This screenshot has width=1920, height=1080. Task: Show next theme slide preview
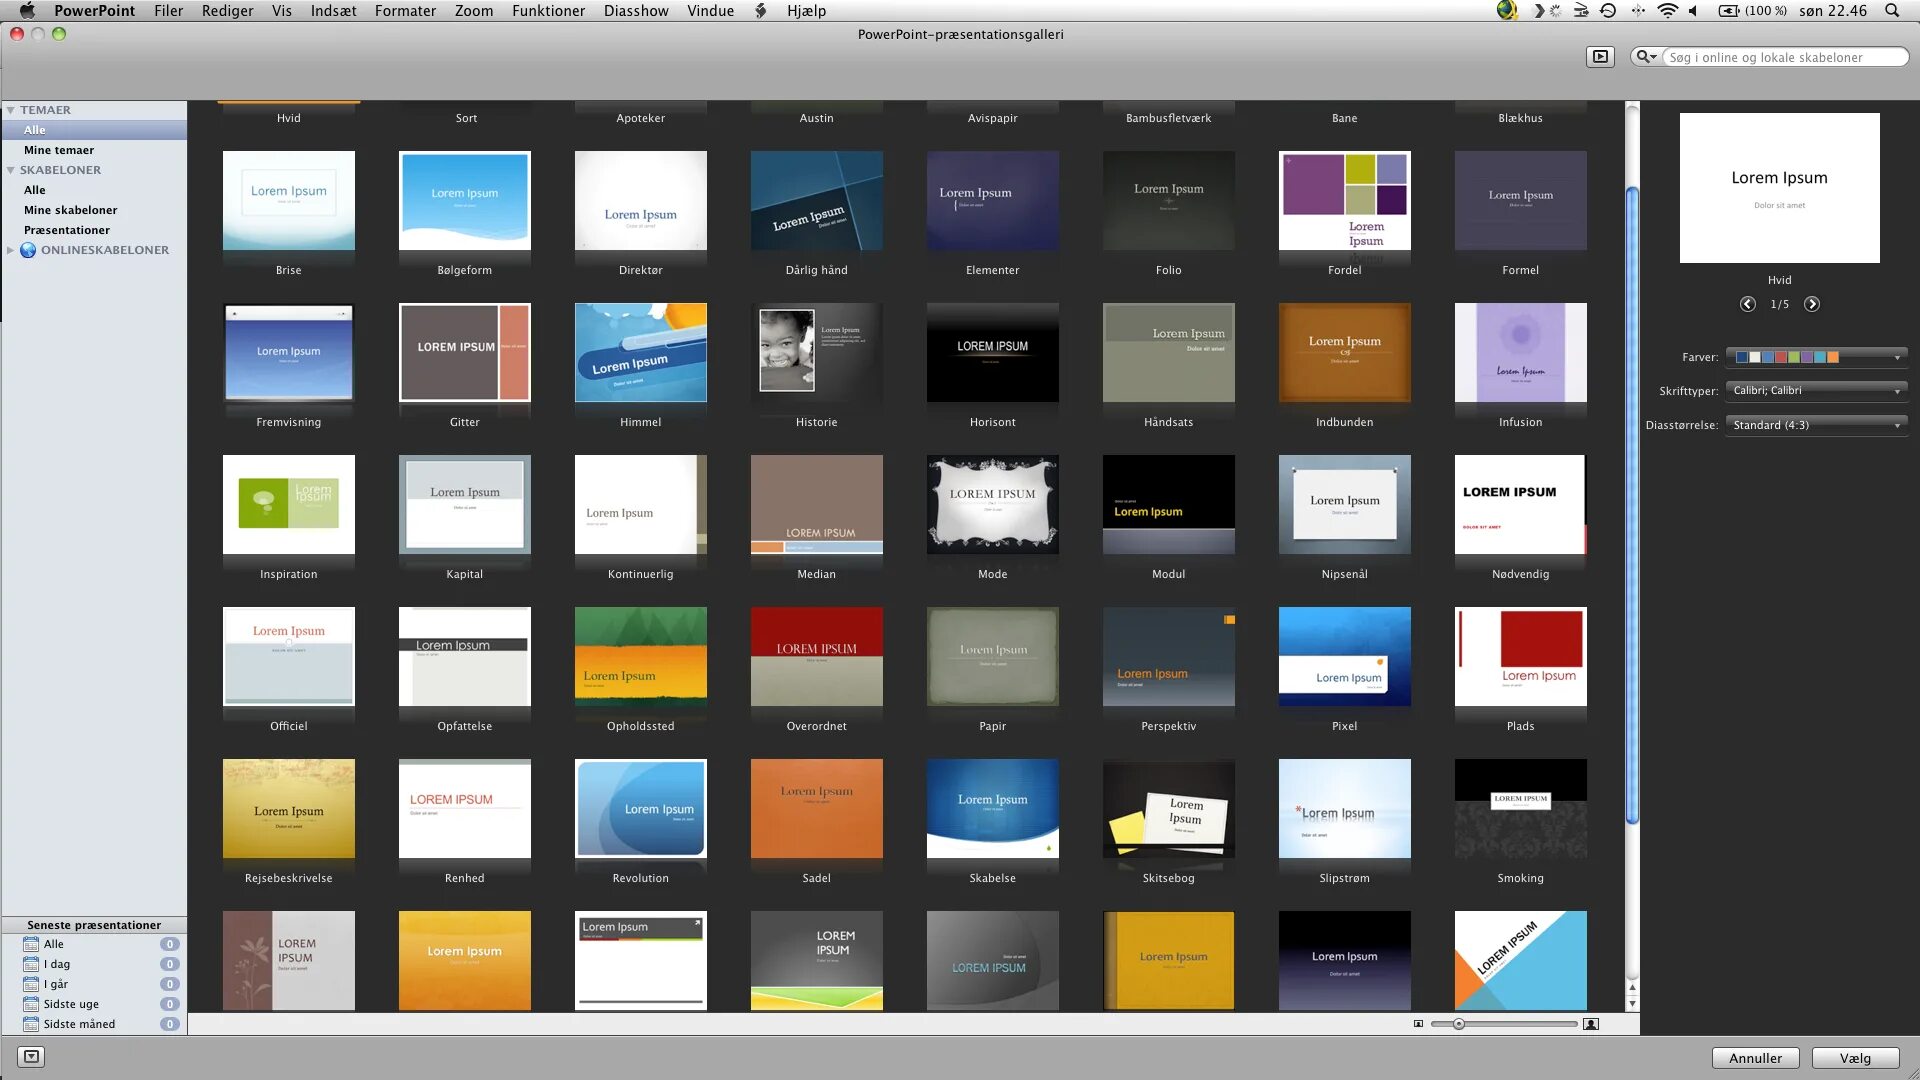pyautogui.click(x=1811, y=304)
